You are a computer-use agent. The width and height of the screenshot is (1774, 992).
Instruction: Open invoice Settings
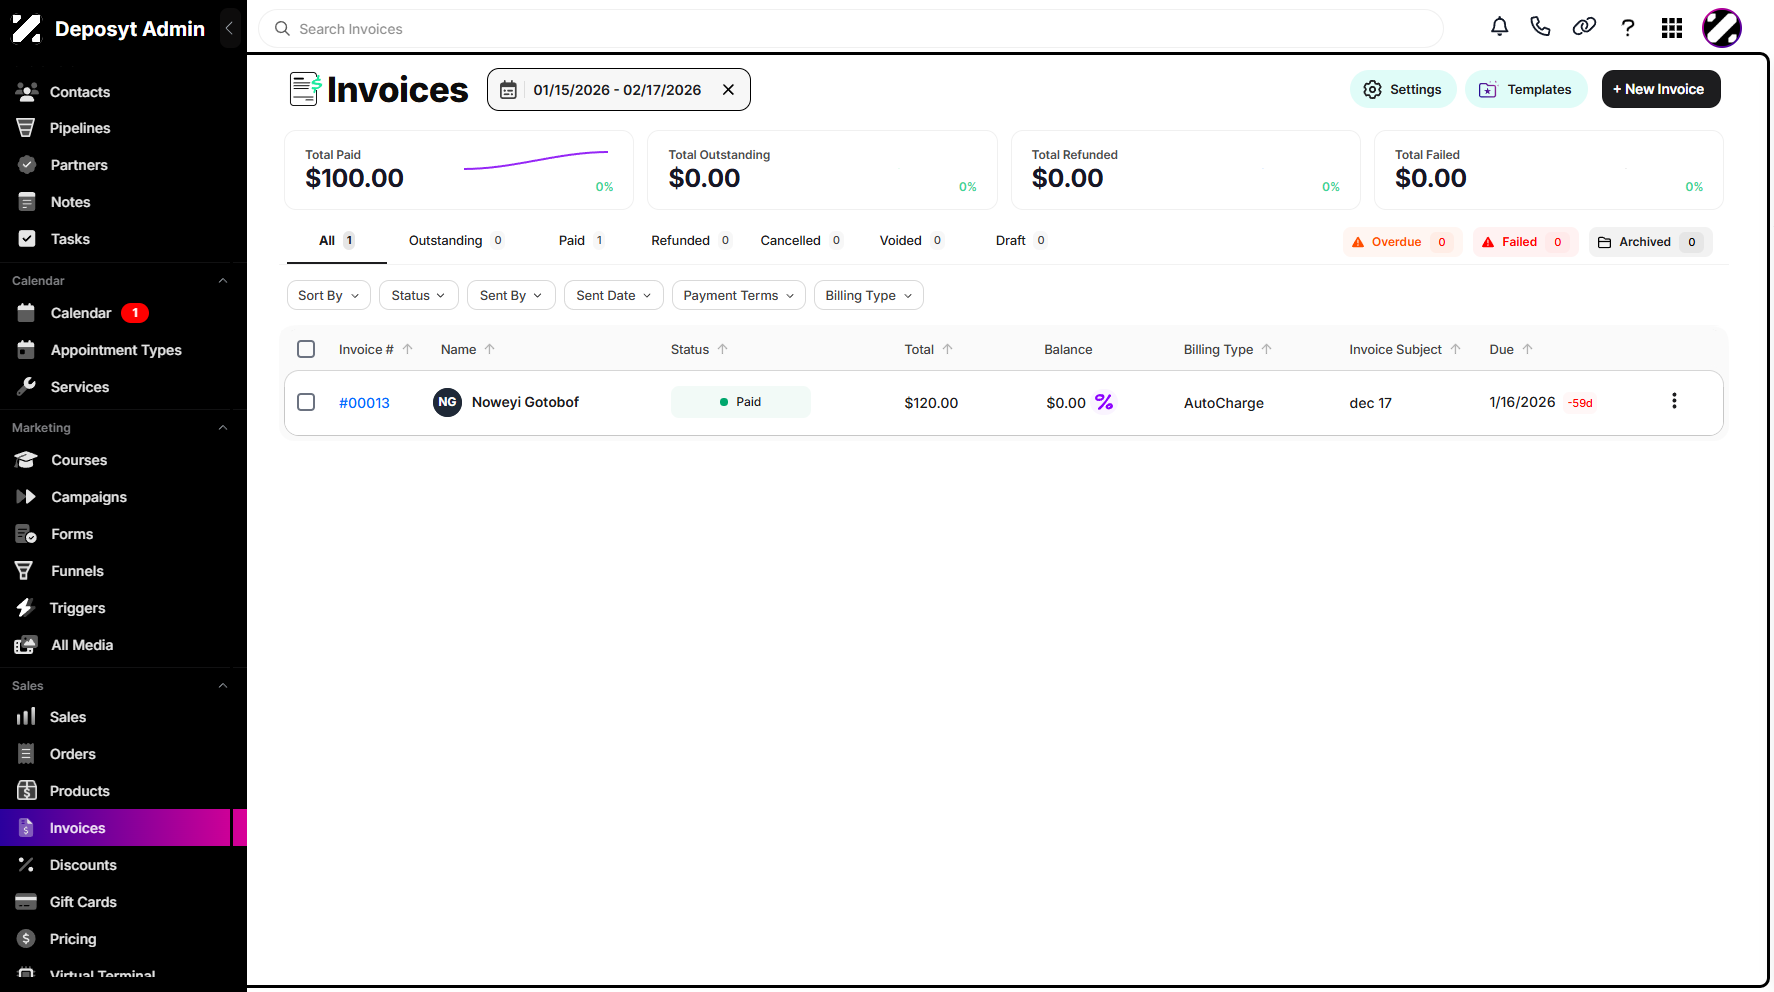[1403, 89]
